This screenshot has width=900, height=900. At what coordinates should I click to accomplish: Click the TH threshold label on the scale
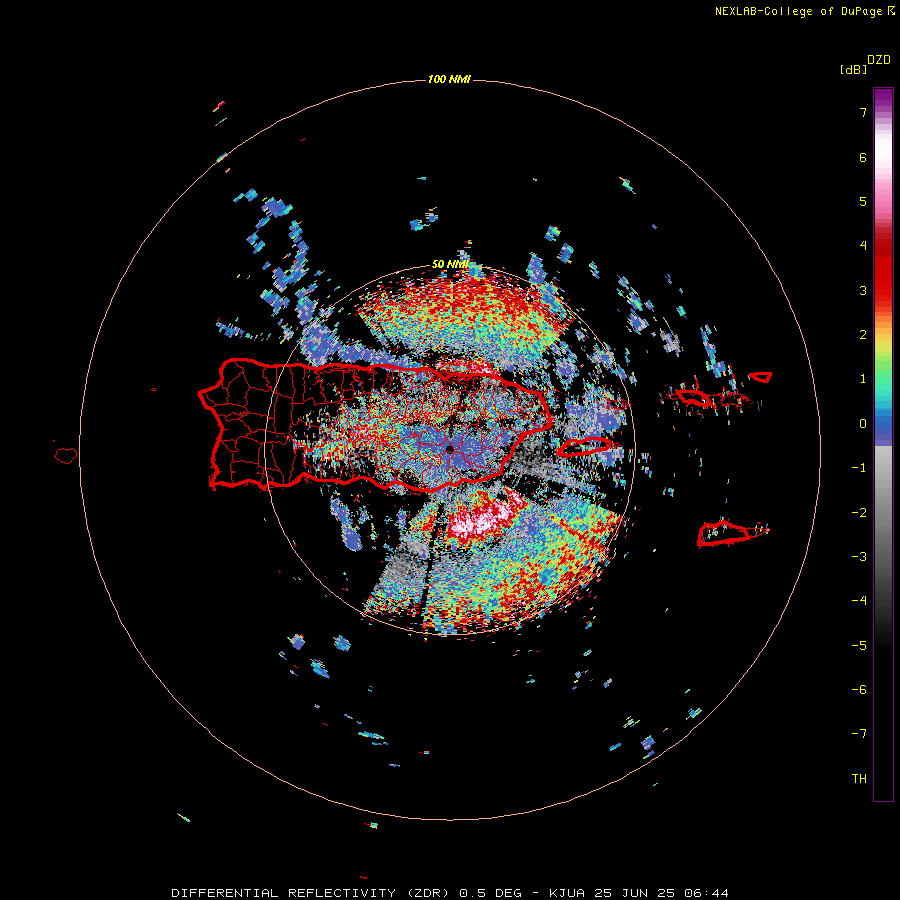pos(859,779)
